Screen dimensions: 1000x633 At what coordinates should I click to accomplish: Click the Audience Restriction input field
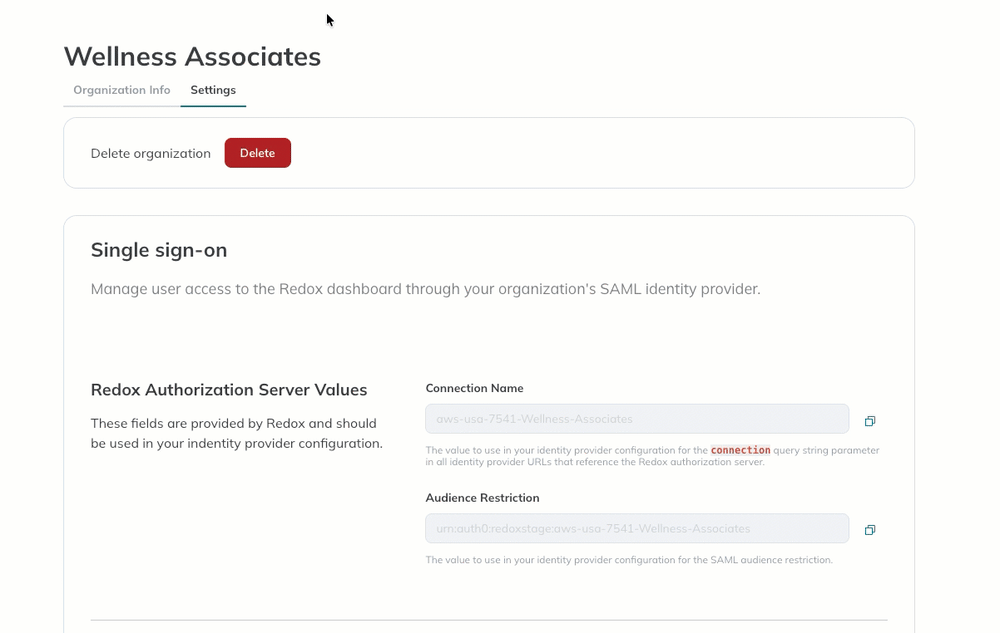pyautogui.click(x=637, y=528)
